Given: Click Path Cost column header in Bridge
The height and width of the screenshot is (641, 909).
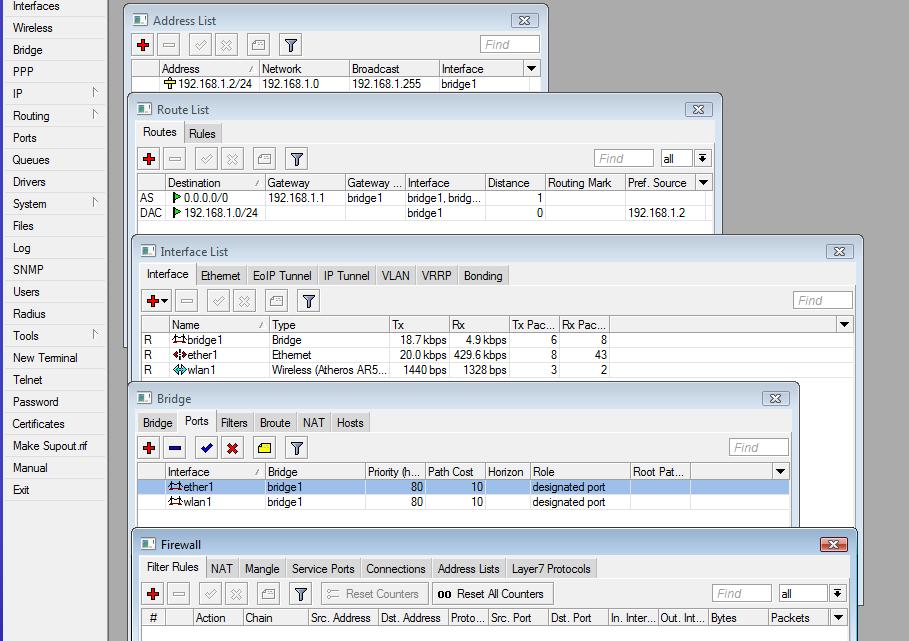Looking at the screenshot, I should pyautogui.click(x=454, y=472).
